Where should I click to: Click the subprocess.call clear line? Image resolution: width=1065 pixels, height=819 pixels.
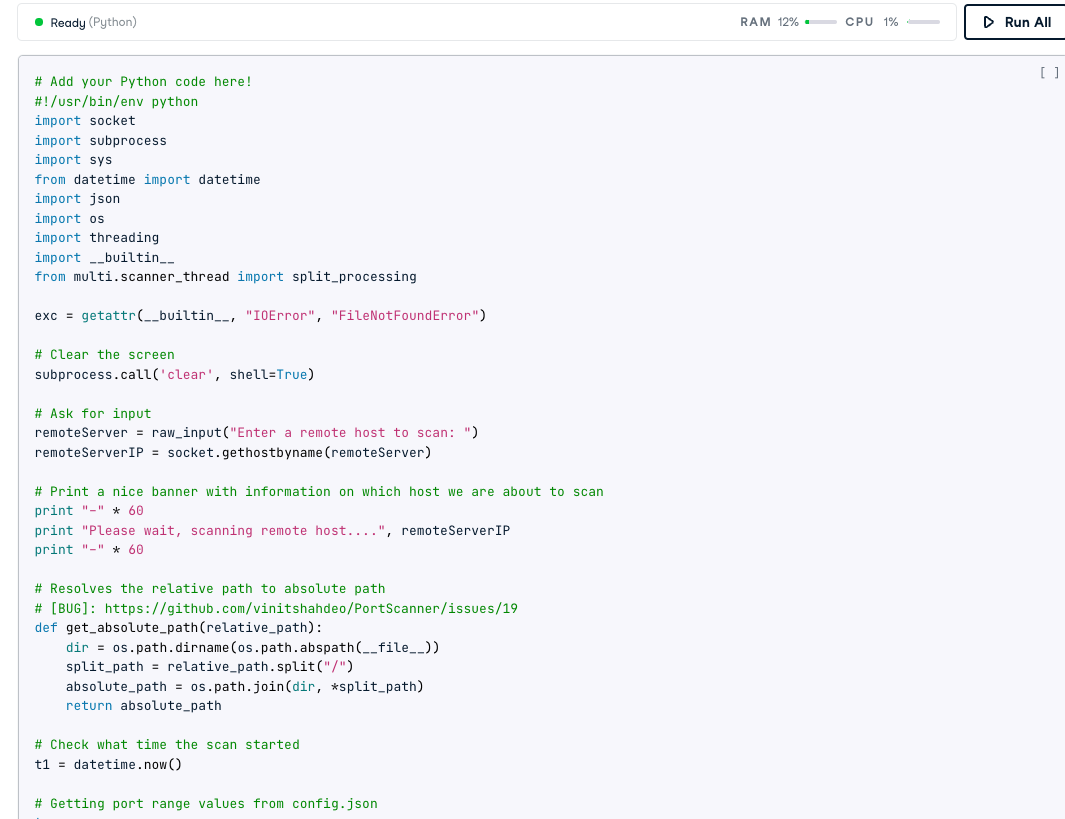pyautogui.click(x=174, y=374)
